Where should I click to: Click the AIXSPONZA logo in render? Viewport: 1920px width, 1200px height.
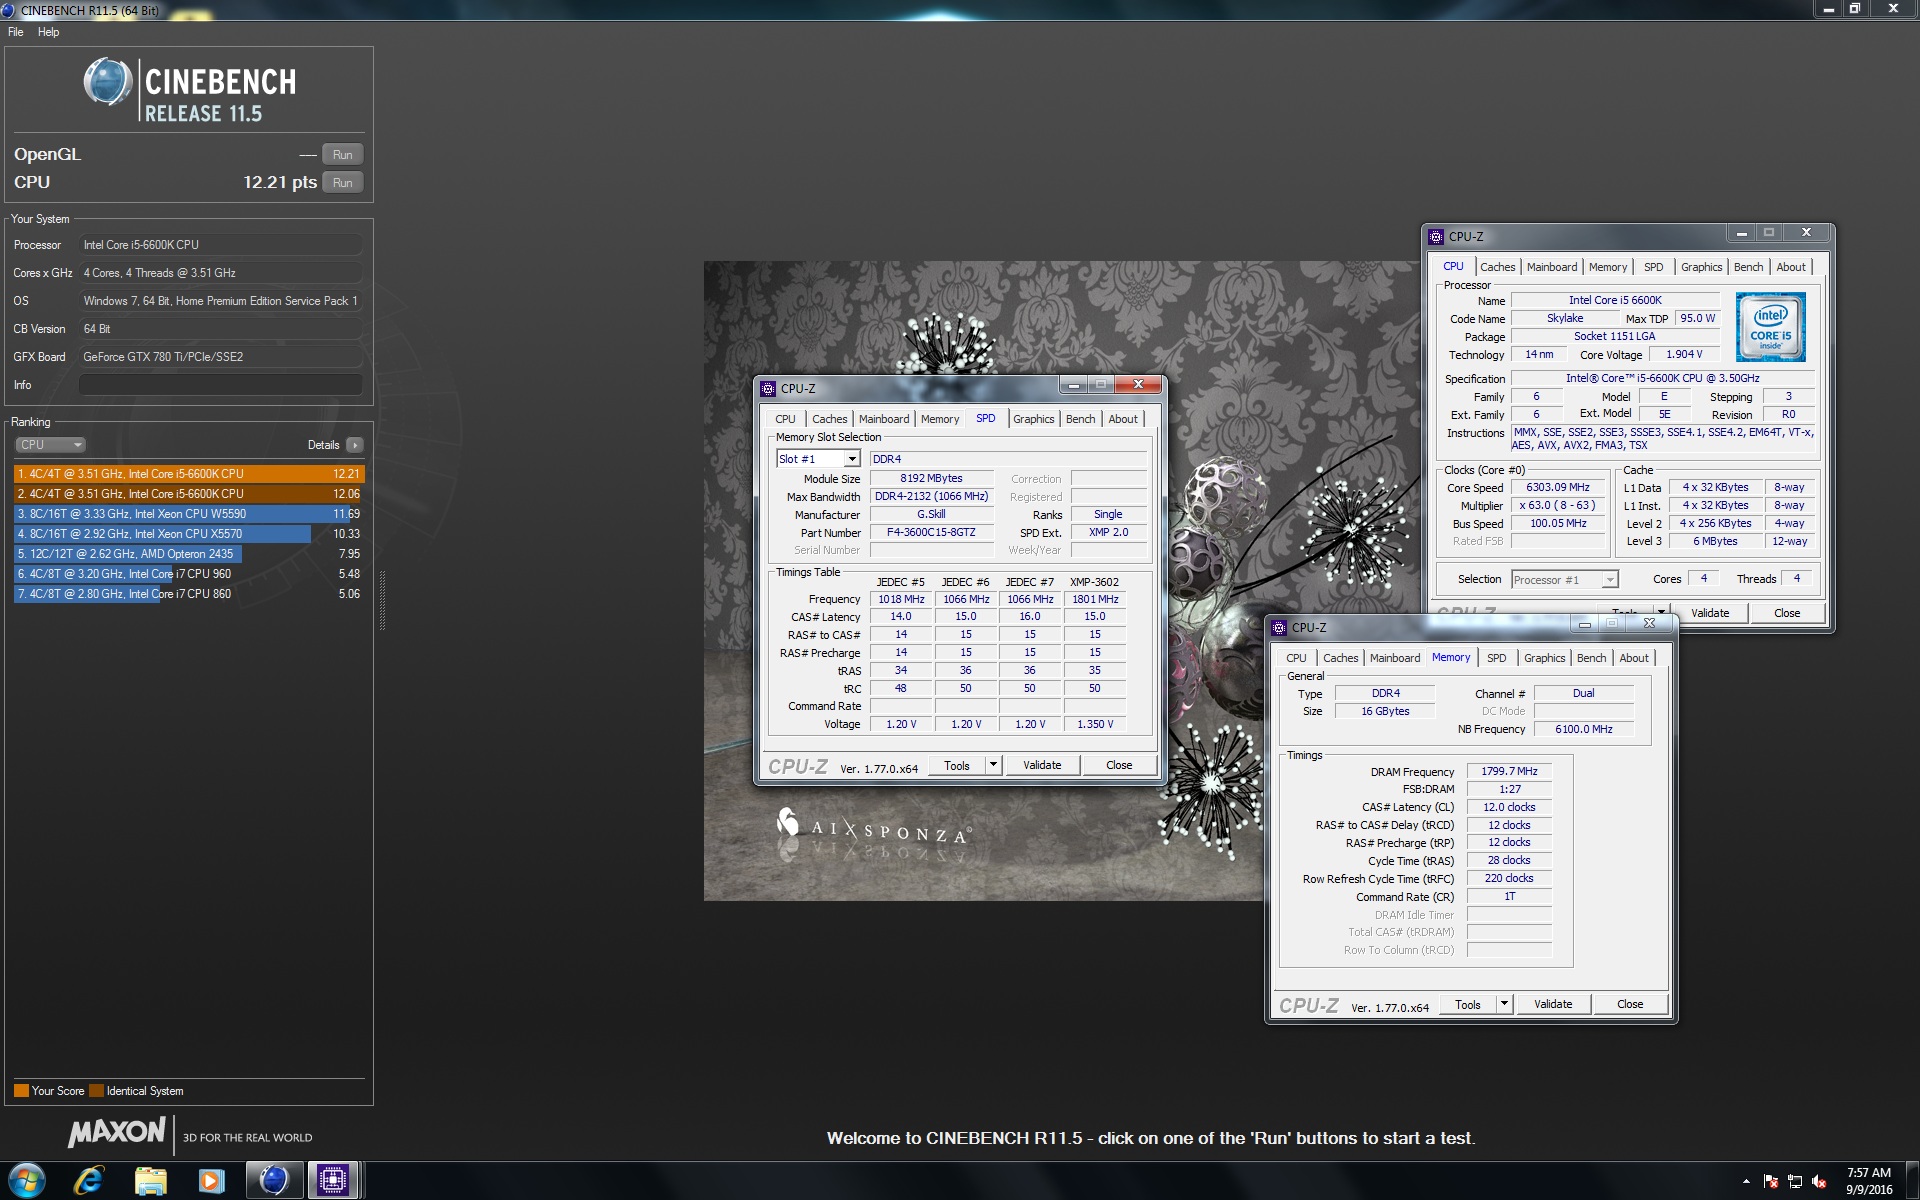click(x=873, y=828)
